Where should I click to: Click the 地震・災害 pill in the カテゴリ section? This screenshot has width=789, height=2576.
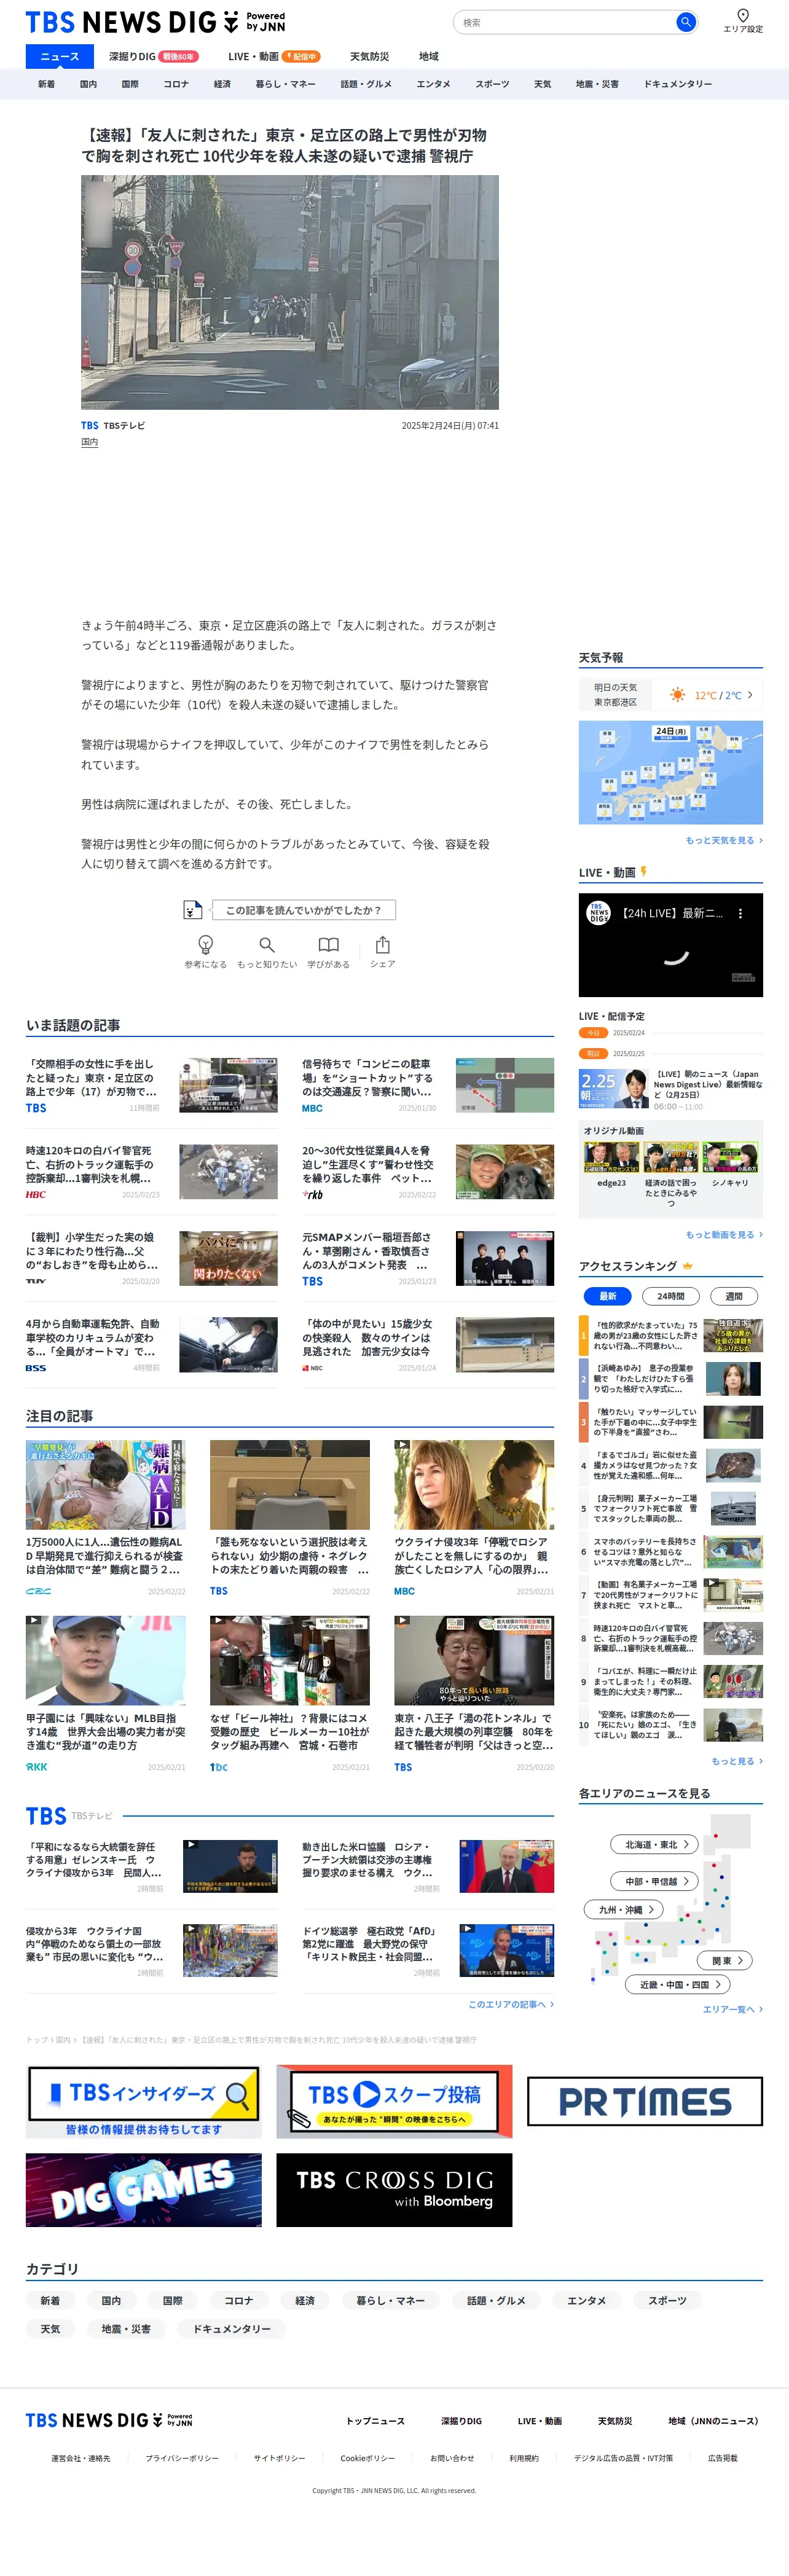126,2328
